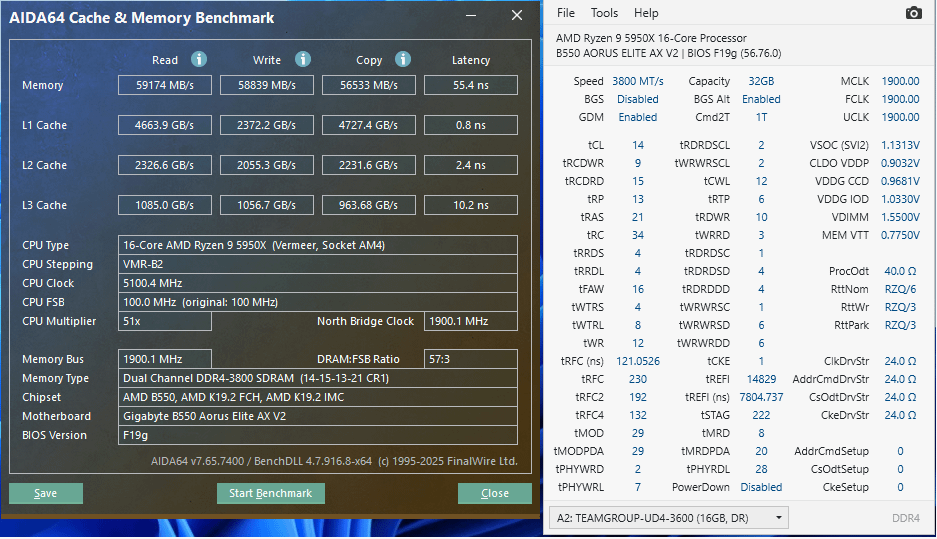Click the tRCDRD value 15
The image size is (937, 539).
click(x=638, y=181)
